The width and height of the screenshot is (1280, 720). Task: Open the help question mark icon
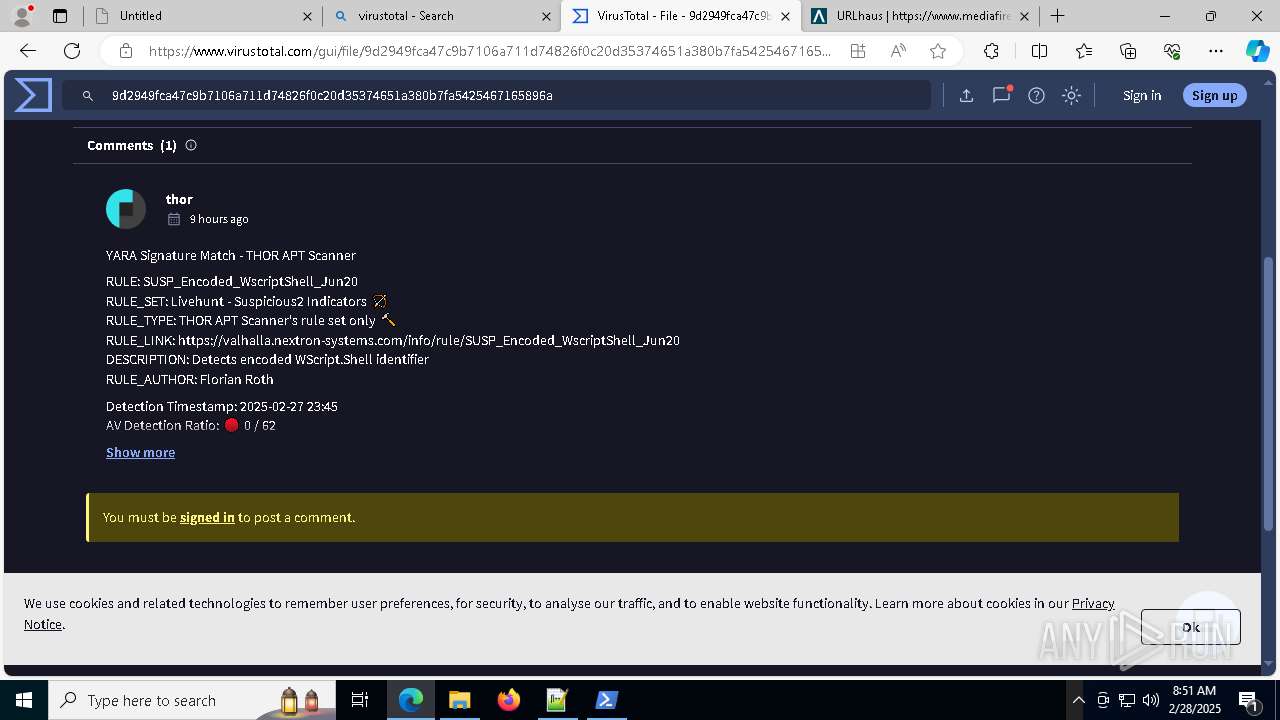[x=1036, y=95]
